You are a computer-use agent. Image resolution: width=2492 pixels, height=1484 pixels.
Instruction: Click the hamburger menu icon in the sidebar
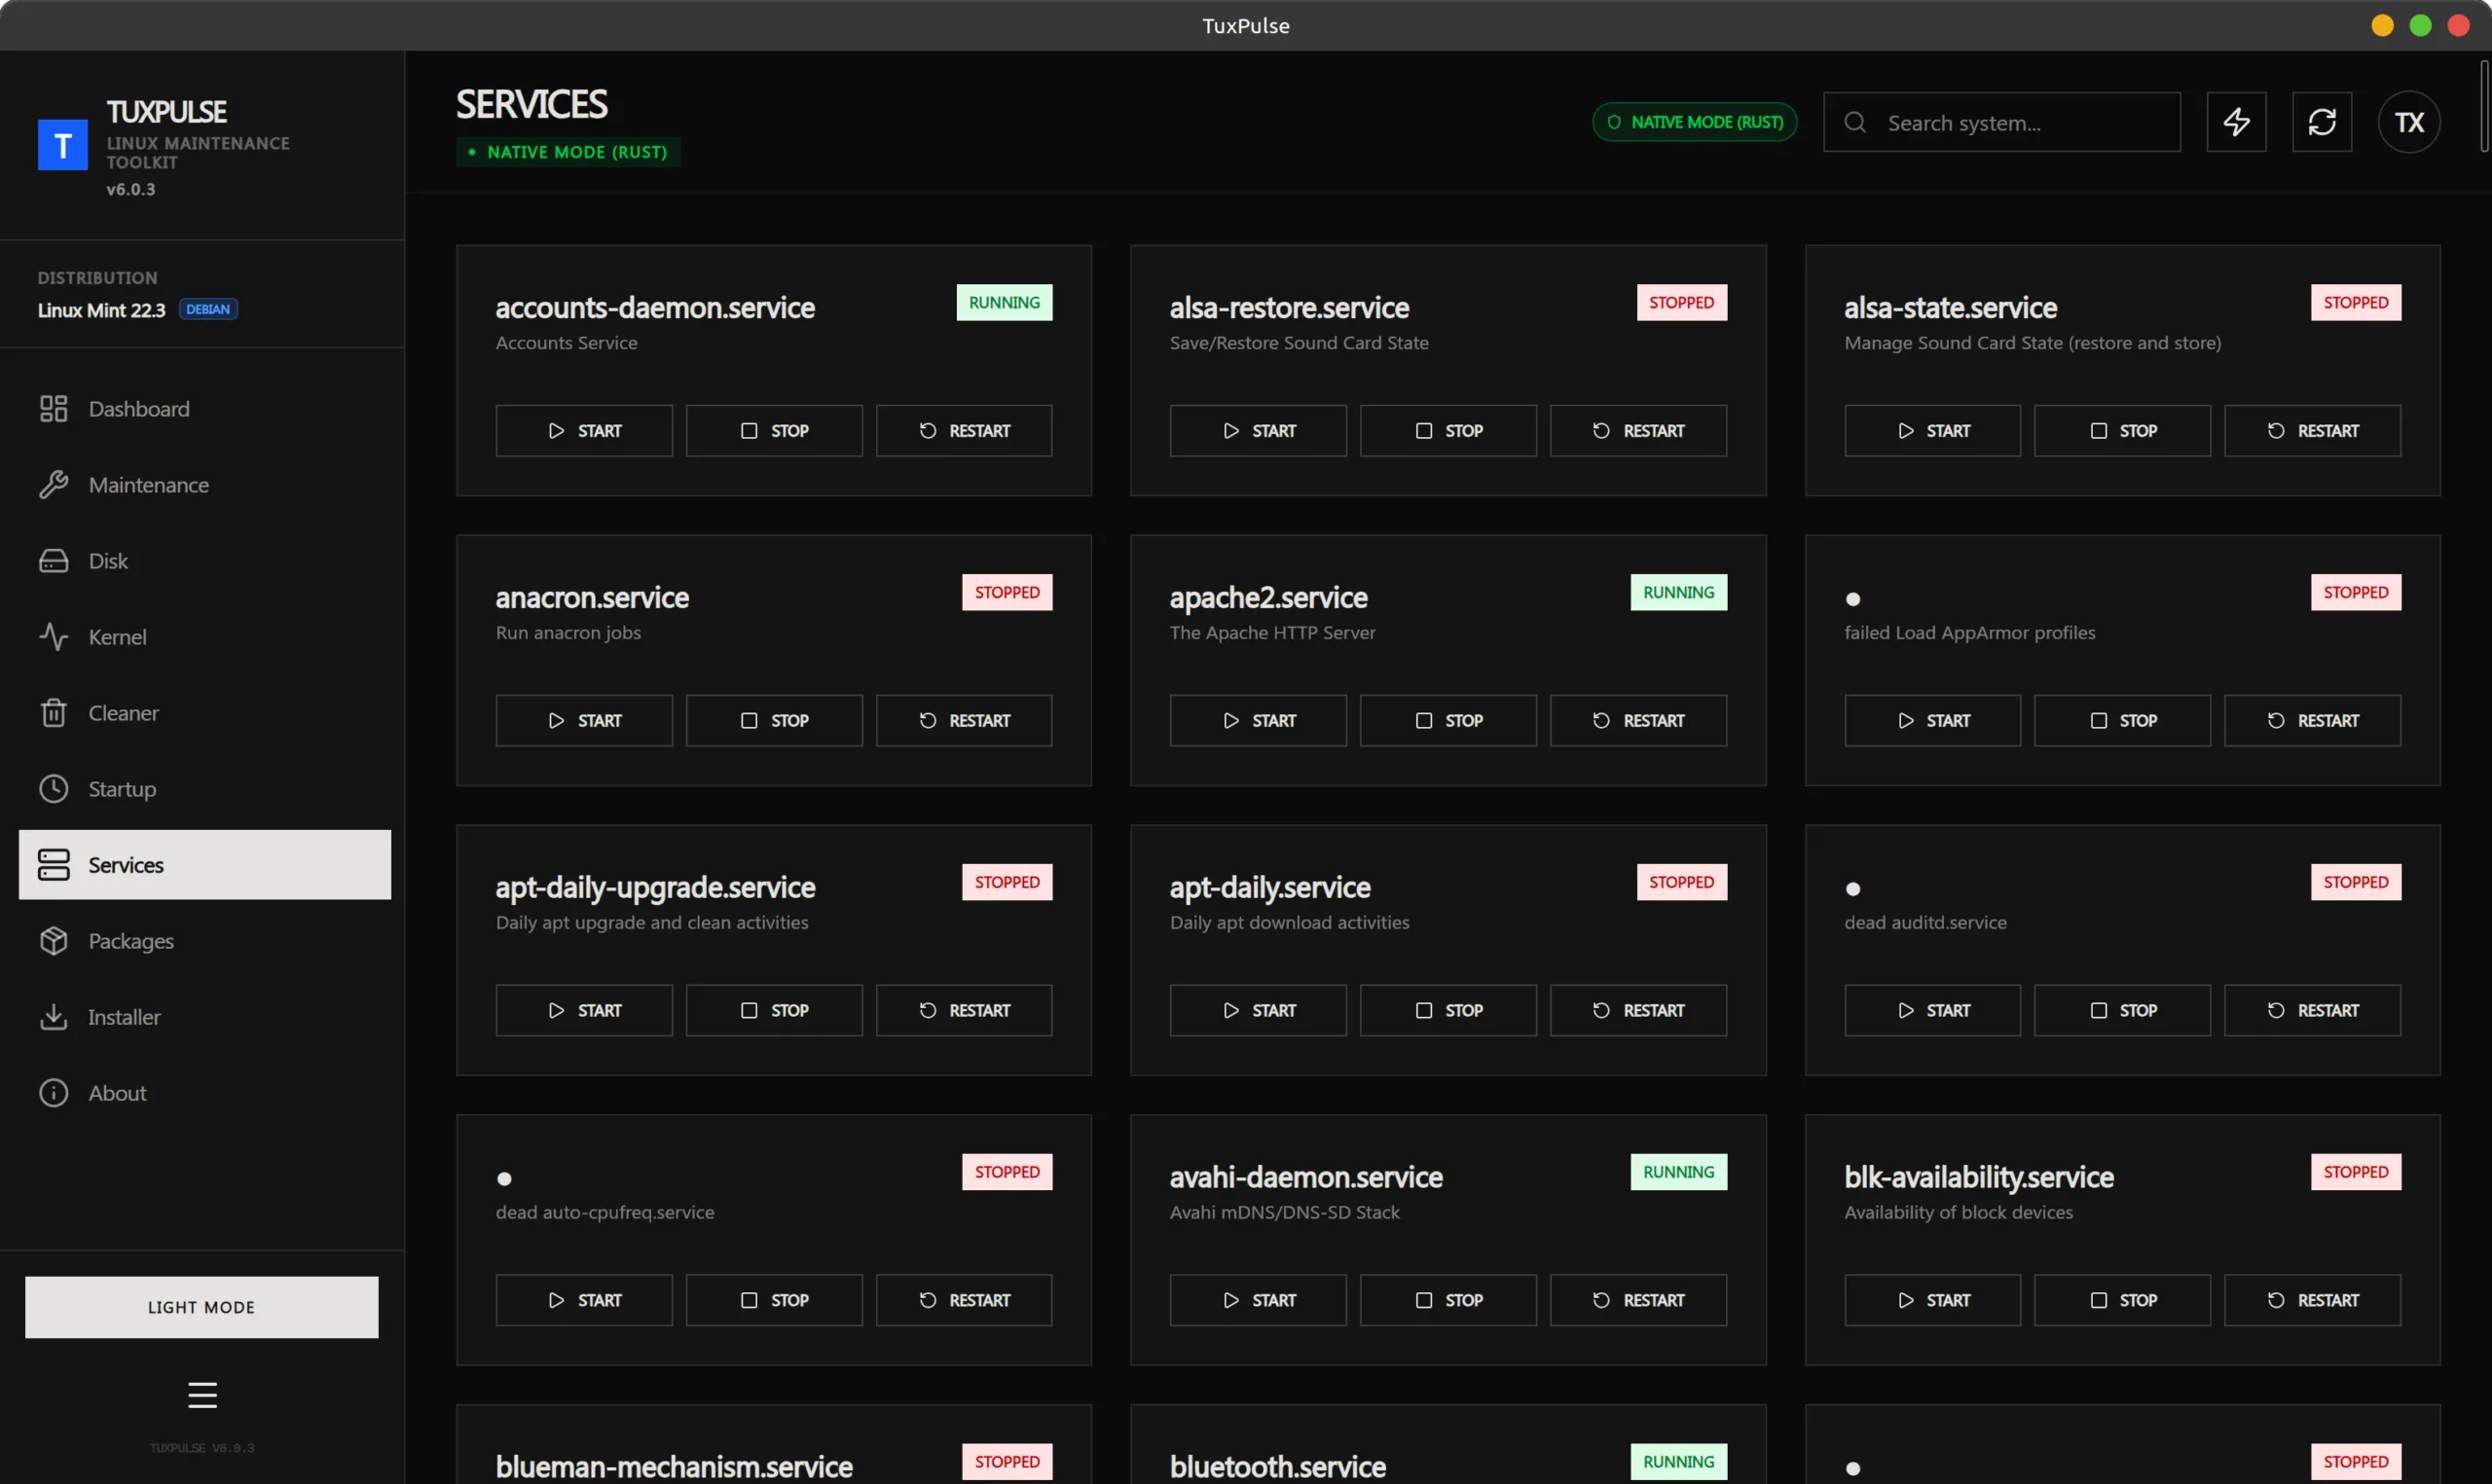click(x=202, y=1394)
